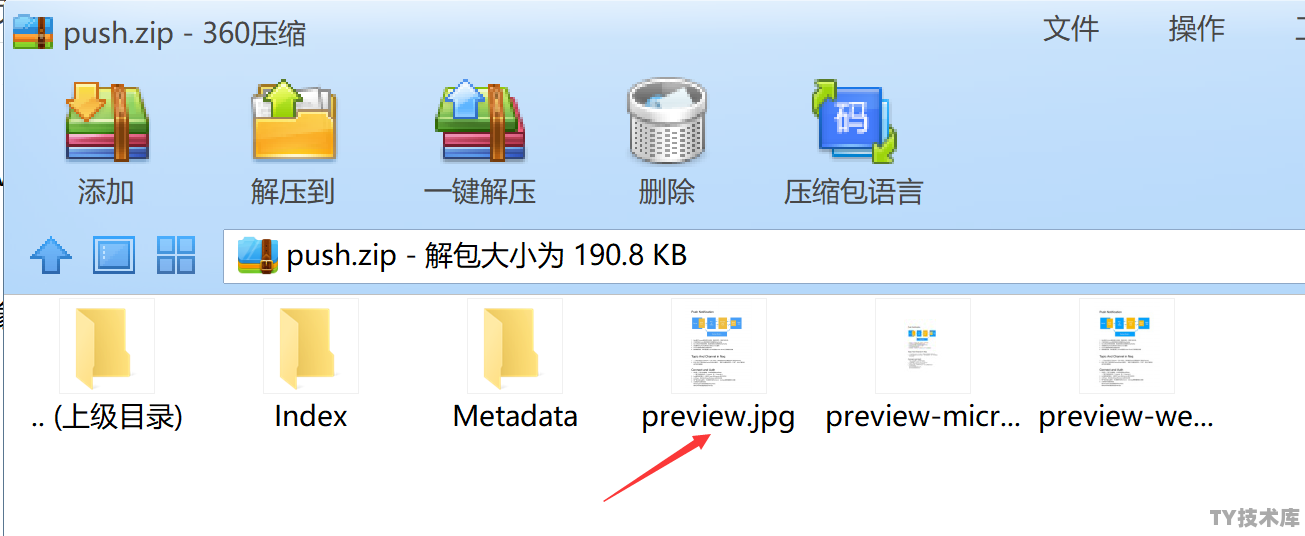Open the 压缩包语言 archive language tool
The width and height of the screenshot is (1305, 536).
pos(853,123)
